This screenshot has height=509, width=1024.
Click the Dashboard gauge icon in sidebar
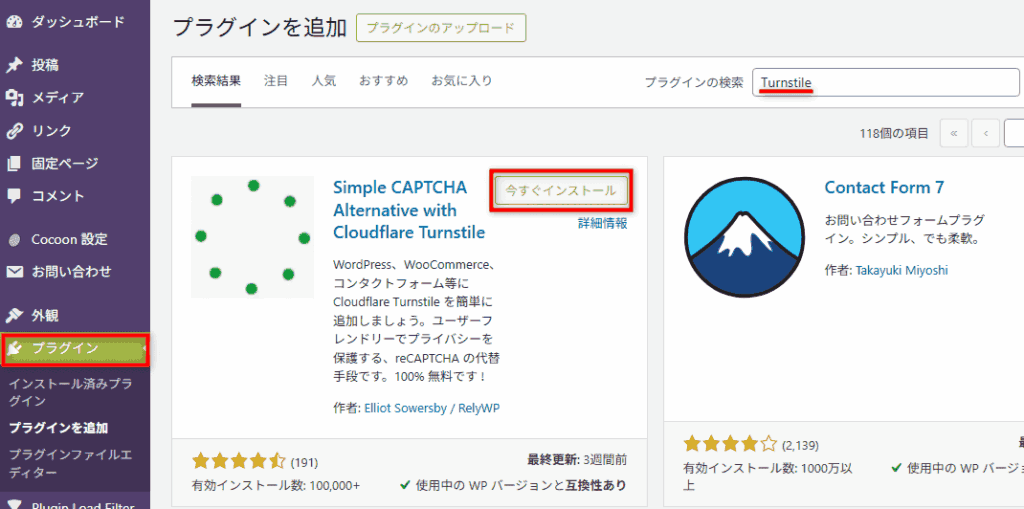click(14, 21)
